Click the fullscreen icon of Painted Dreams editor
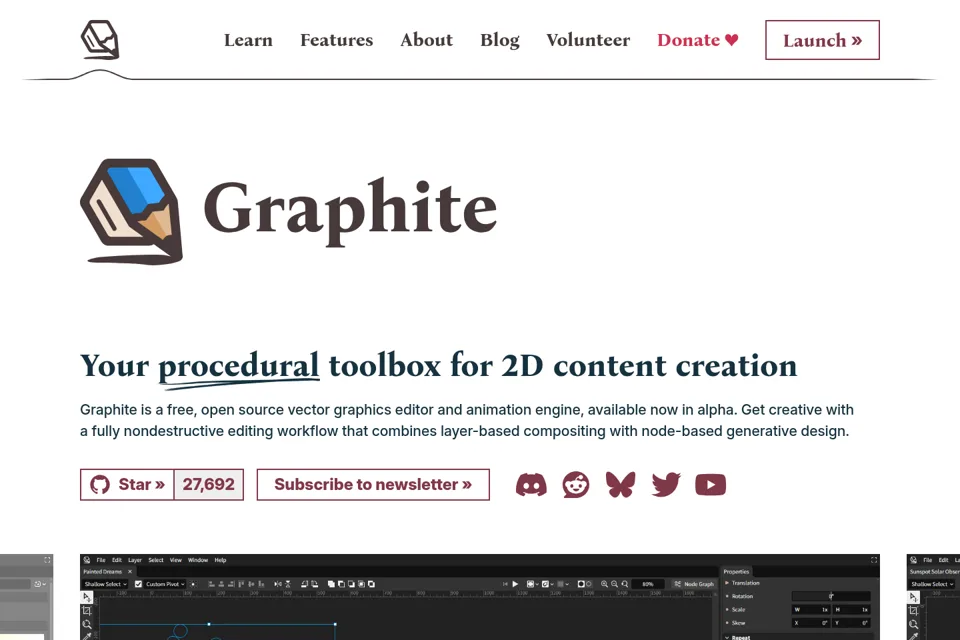Image resolution: width=960 pixels, height=640 pixels. coord(874,560)
